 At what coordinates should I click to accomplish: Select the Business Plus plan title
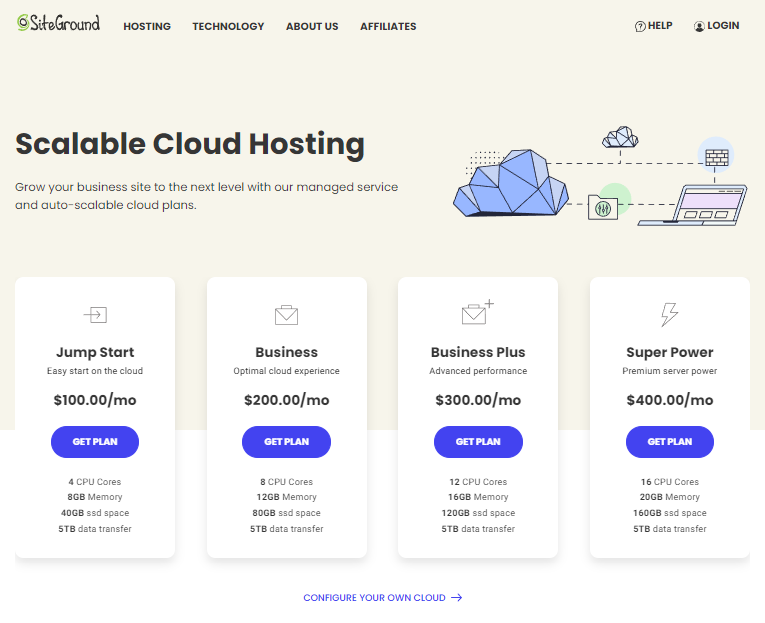(478, 352)
